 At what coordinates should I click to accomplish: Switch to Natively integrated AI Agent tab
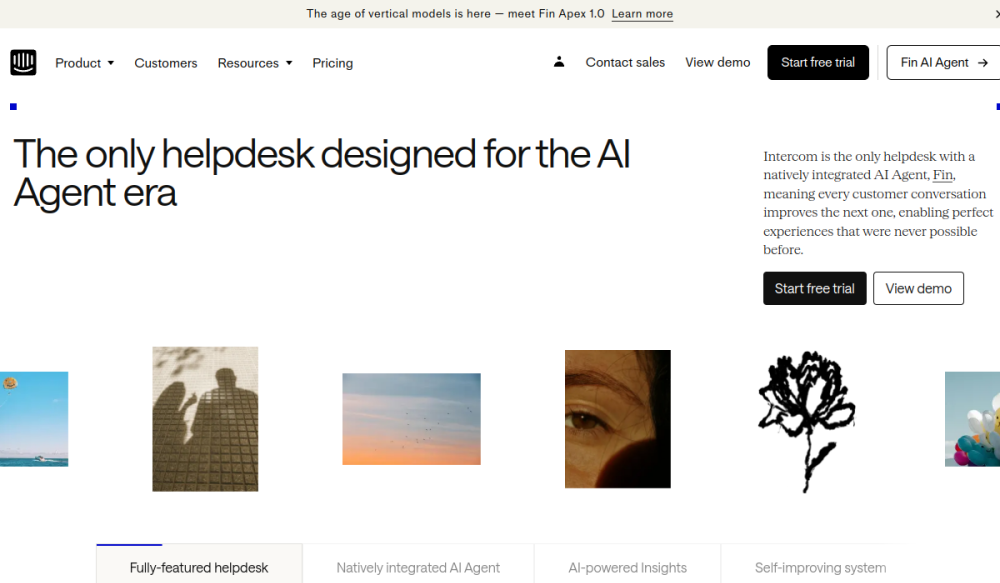pyautogui.click(x=418, y=567)
